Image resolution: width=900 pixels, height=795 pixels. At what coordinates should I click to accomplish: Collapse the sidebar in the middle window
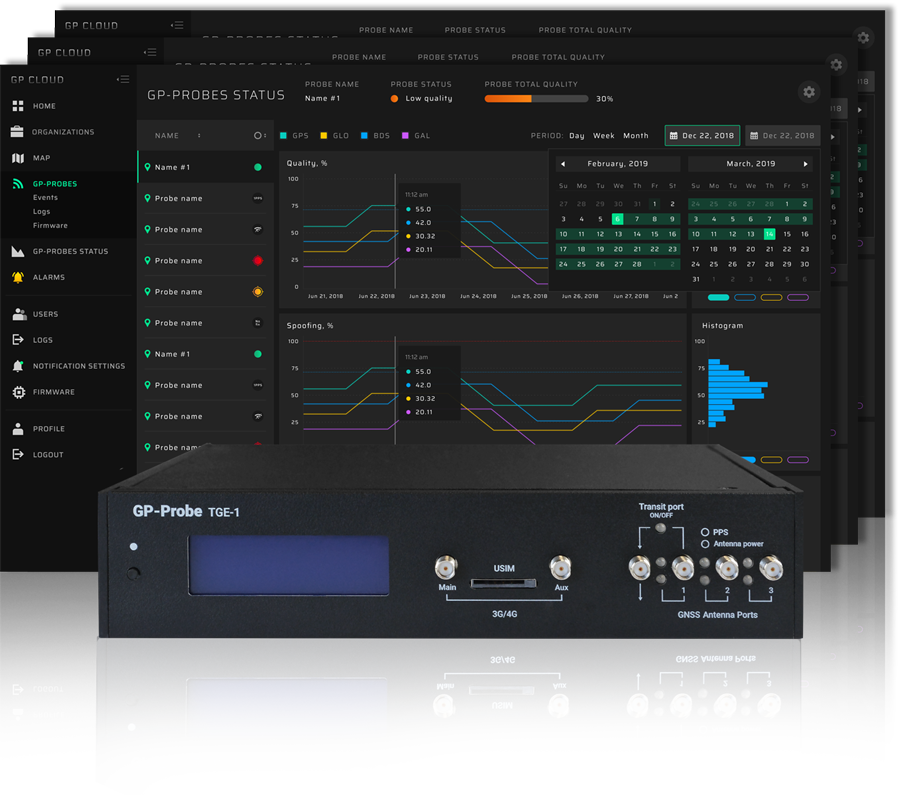click(x=150, y=52)
